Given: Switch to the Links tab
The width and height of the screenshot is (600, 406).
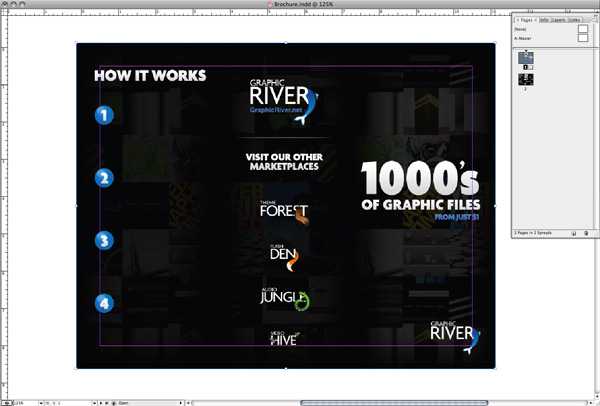Looking at the screenshot, I should tap(574, 20).
